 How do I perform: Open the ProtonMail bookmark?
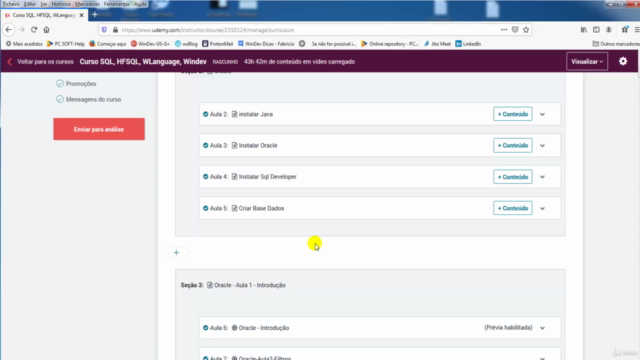click(218, 44)
